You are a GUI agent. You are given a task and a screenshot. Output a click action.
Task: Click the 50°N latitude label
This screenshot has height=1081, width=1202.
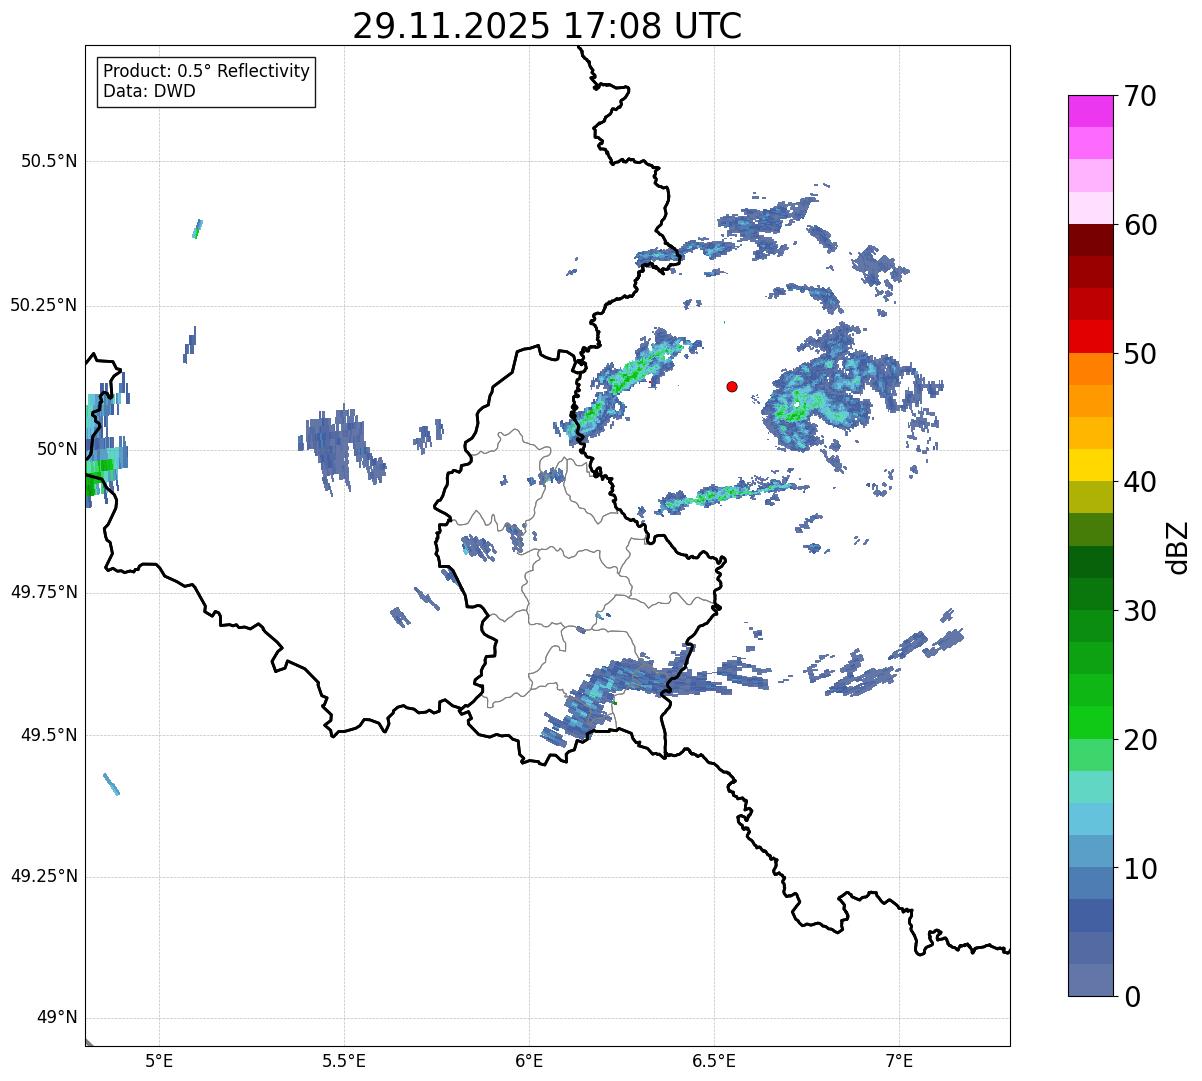[57, 449]
